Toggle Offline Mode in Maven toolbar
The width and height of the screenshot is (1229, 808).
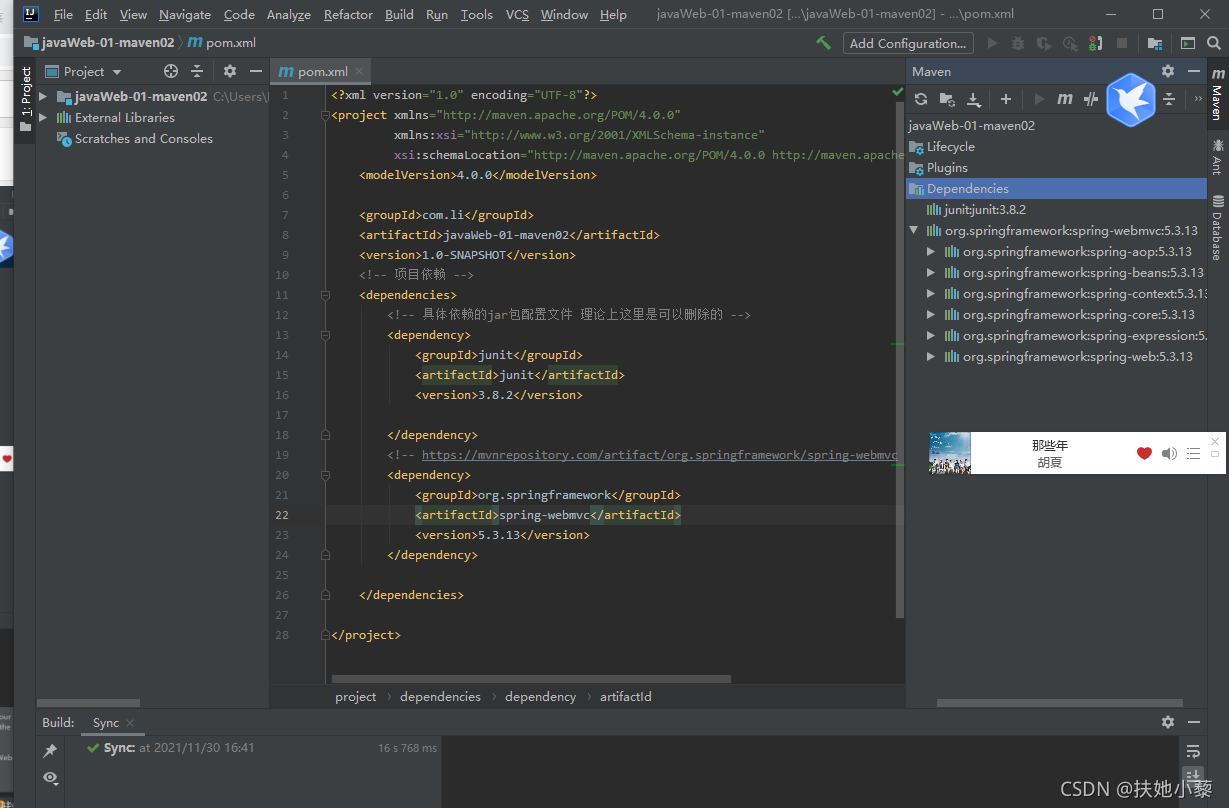click(x=1091, y=99)
